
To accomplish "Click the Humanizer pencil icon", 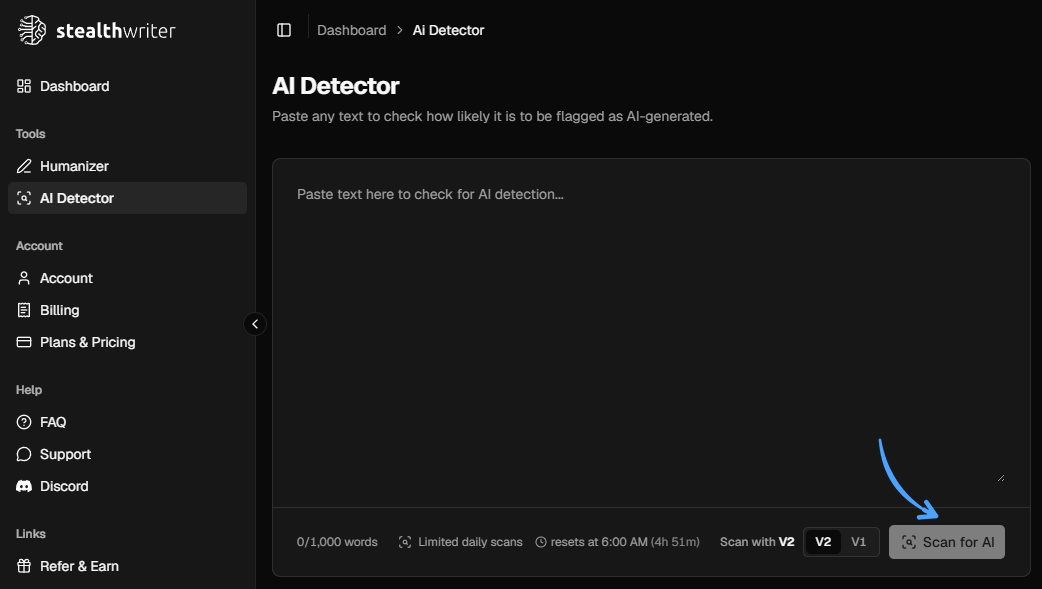I will [24, 166].
